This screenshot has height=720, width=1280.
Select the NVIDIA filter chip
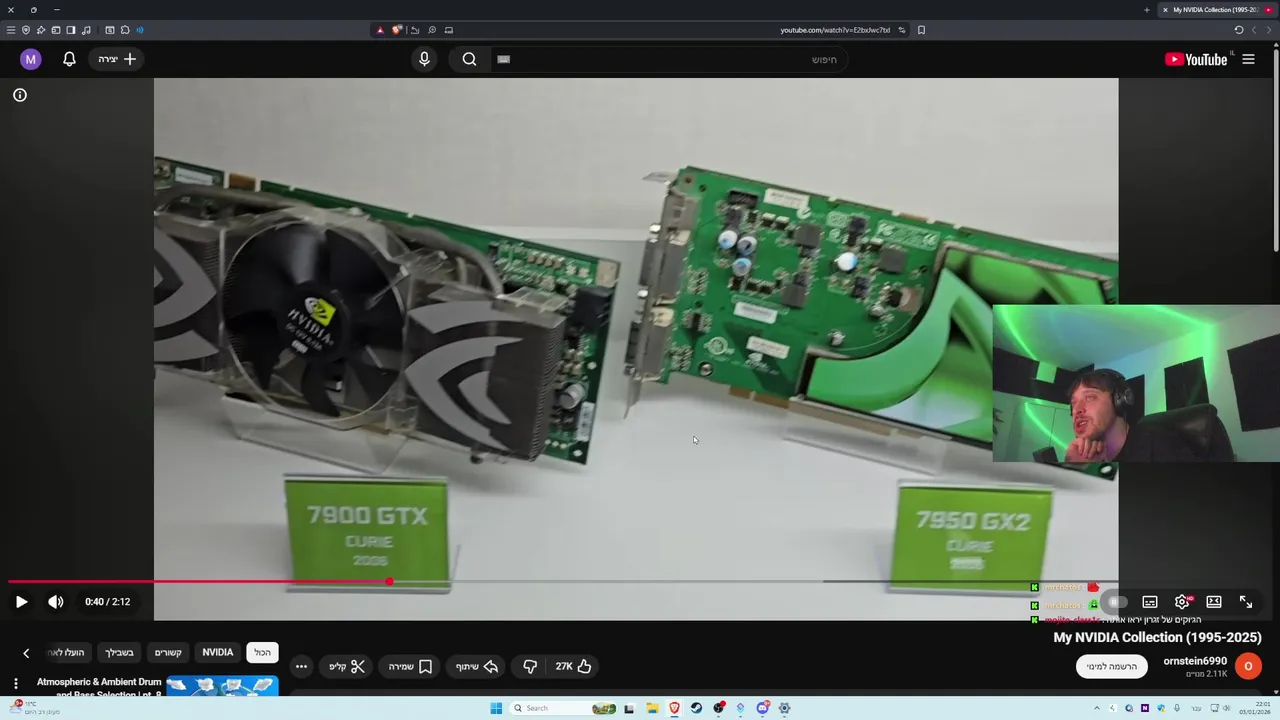pyautogui.click(x=218, y=652)
